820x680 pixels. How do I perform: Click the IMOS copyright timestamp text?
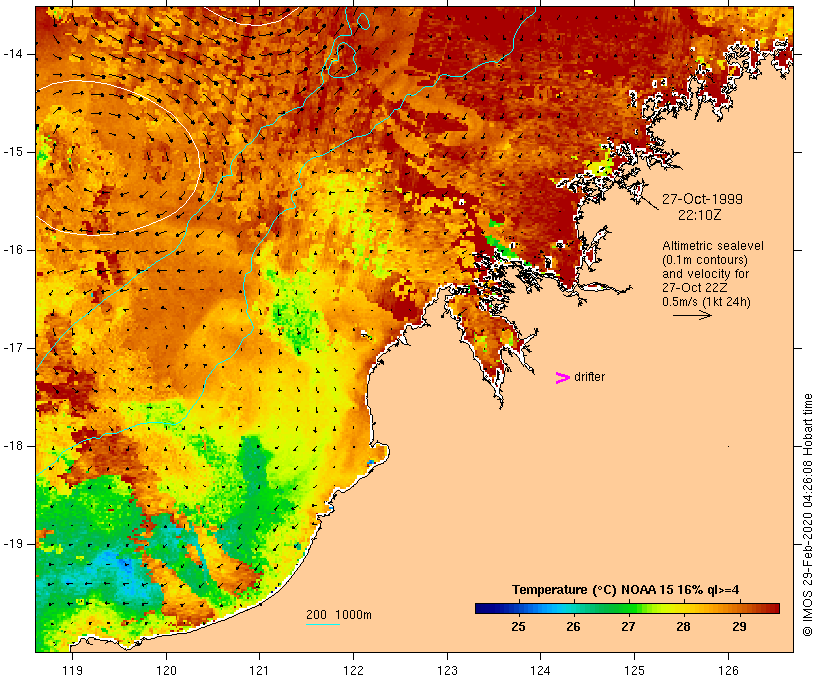(807, 515)
